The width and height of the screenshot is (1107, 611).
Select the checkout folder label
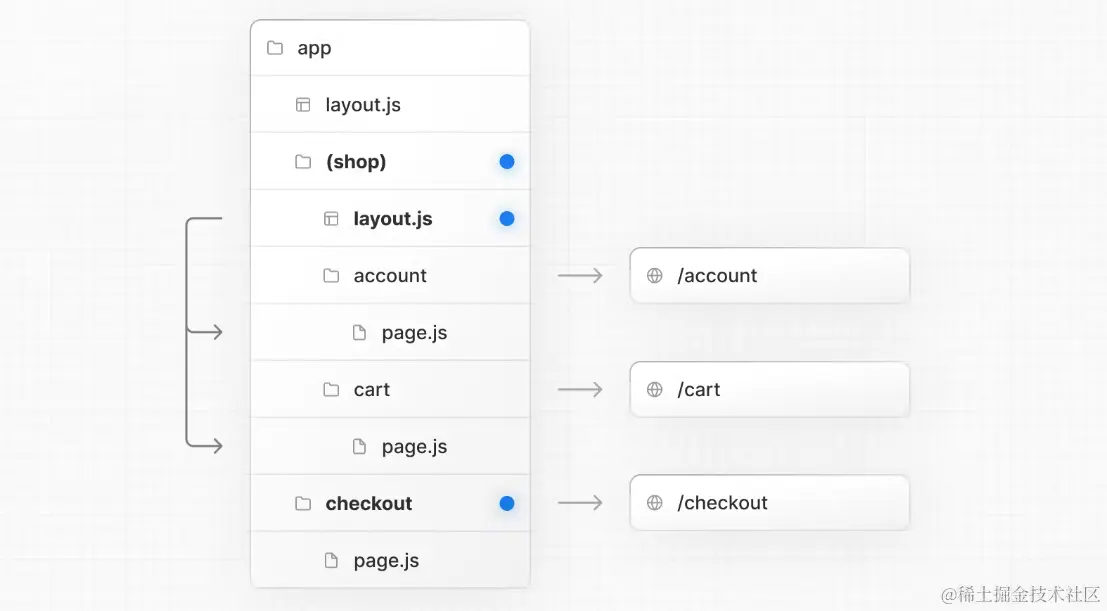369,503
